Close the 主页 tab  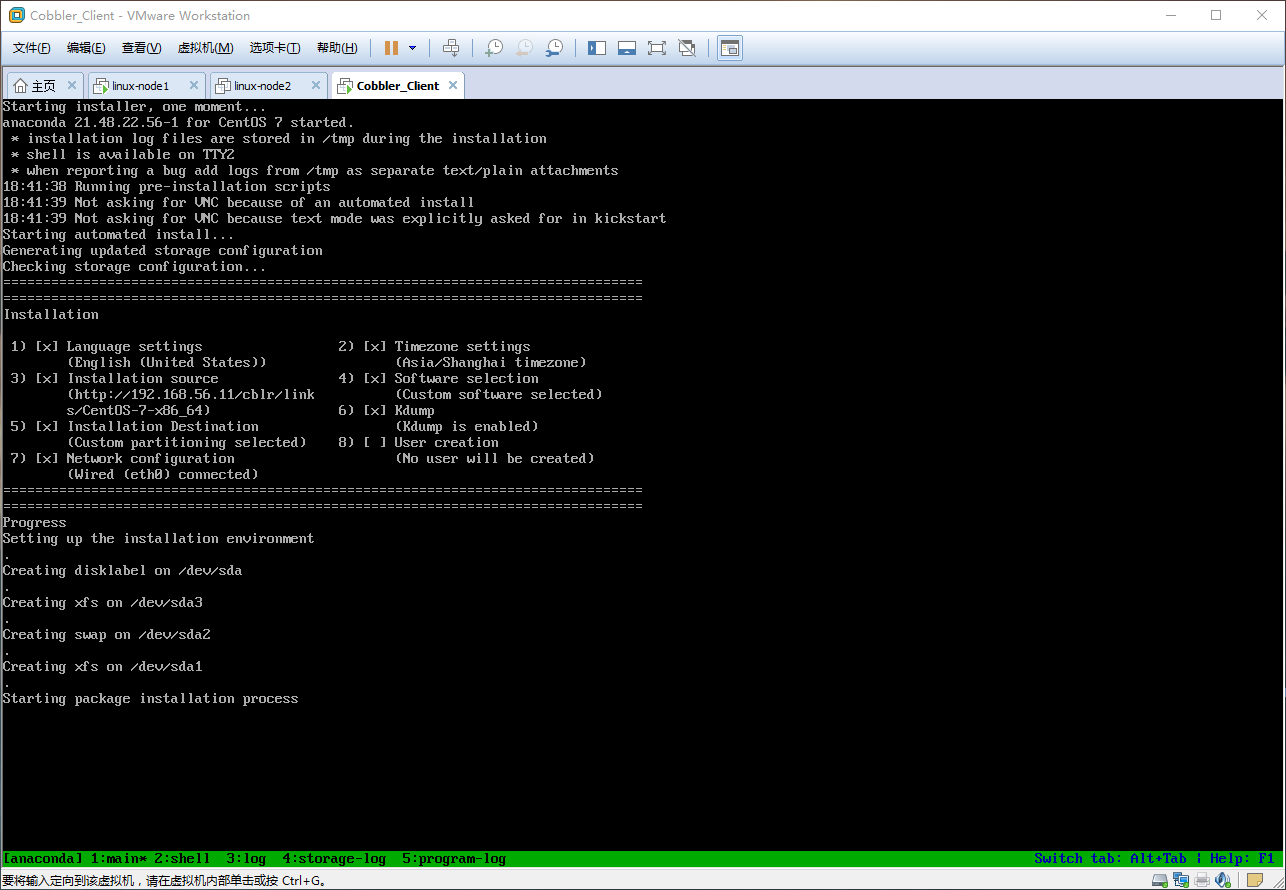click(72, 85)
